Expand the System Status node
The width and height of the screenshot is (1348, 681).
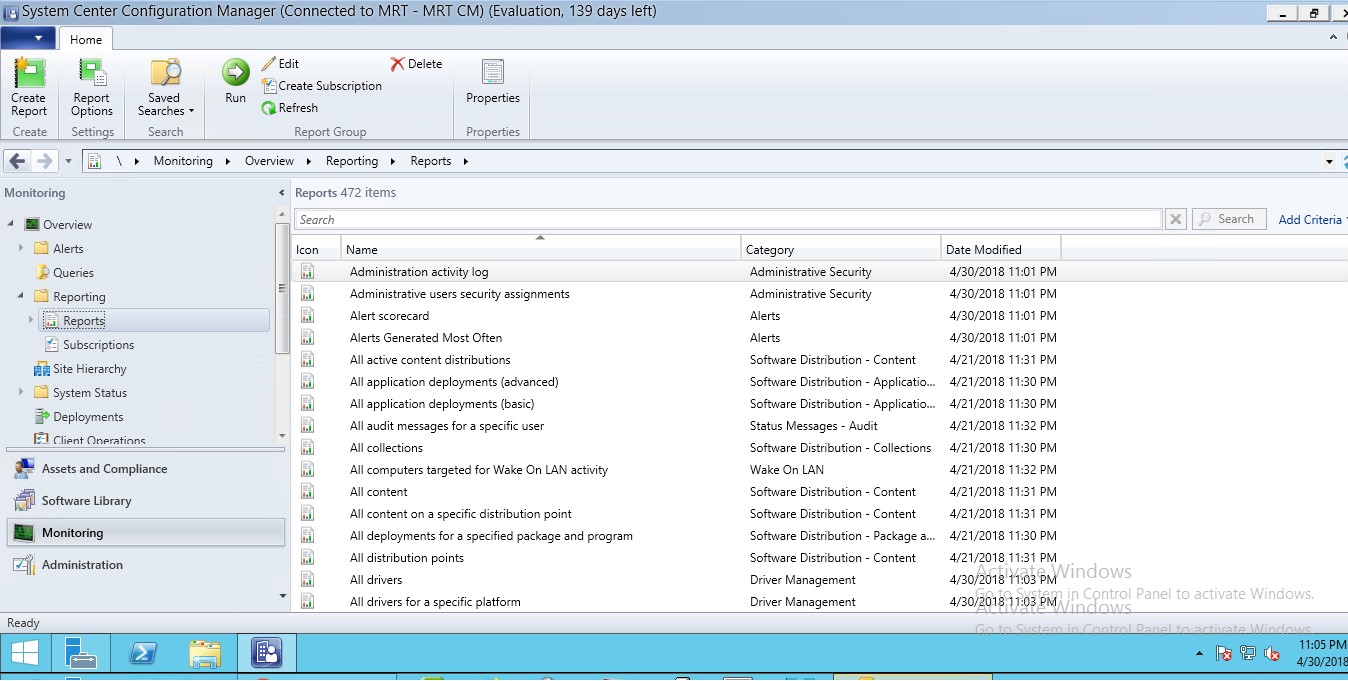point(21,392)
